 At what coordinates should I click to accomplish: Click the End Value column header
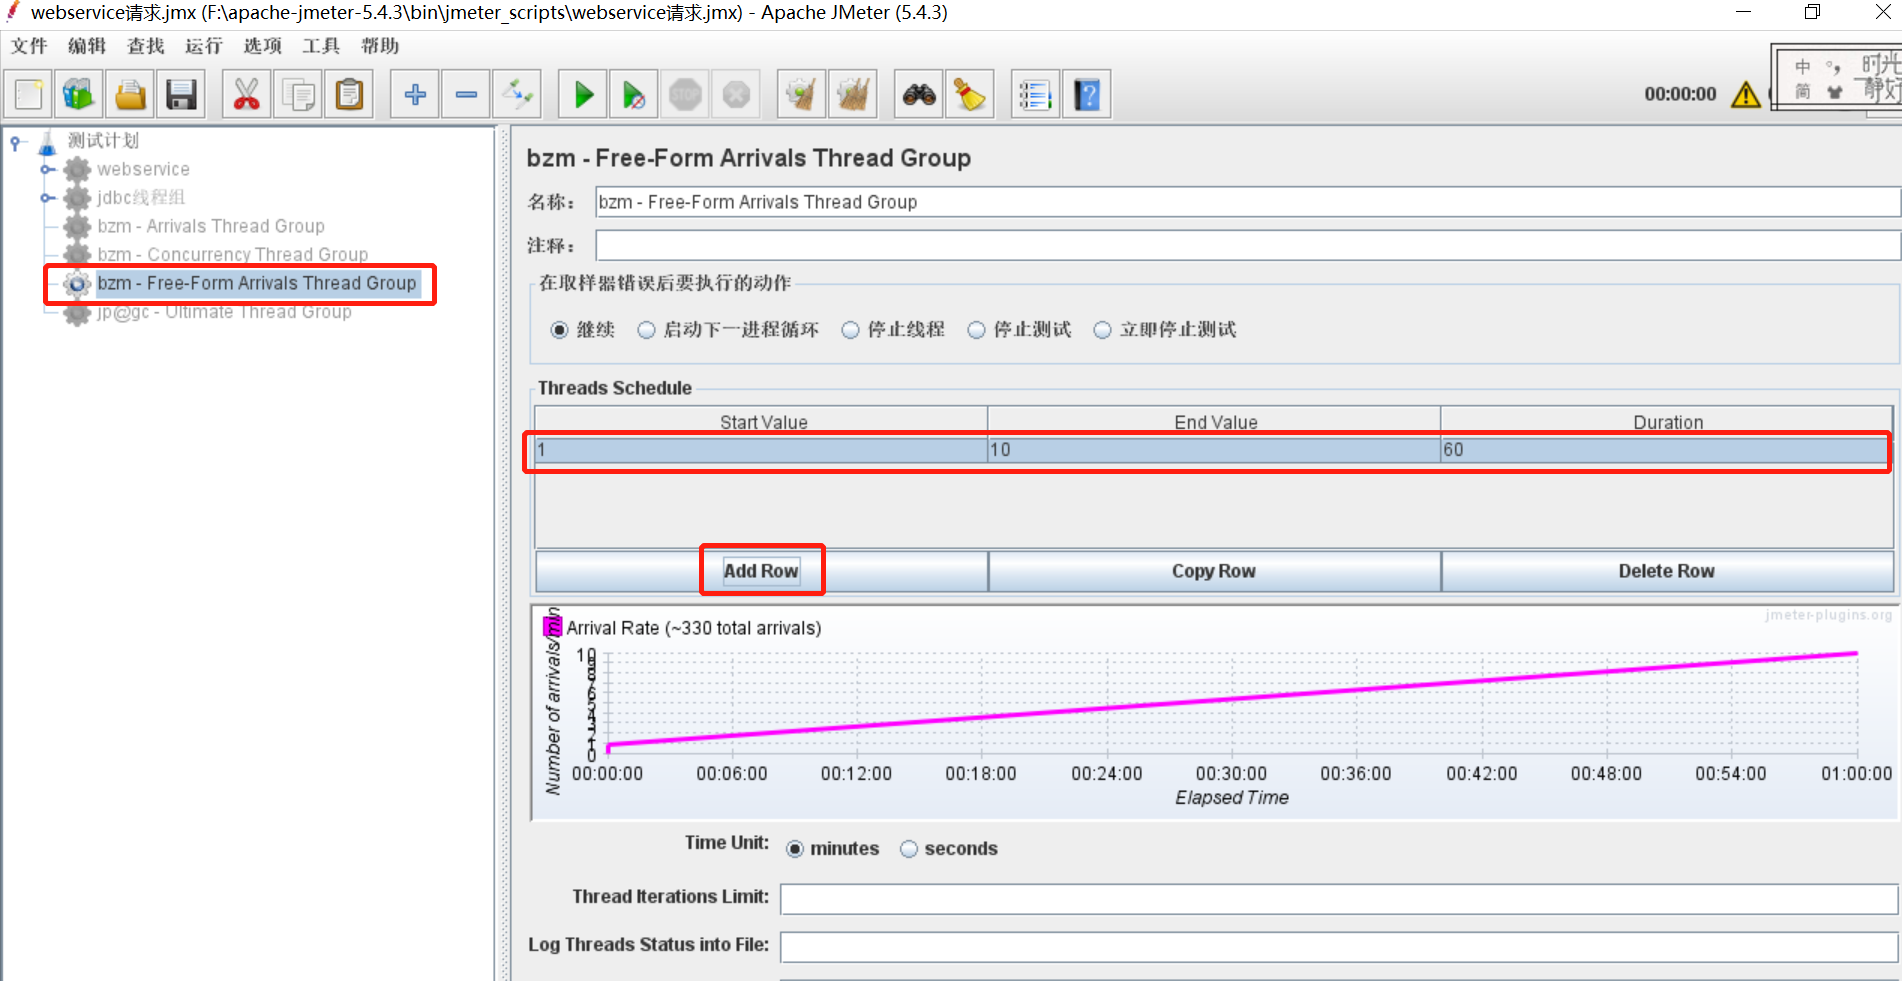click(x=1215, y=422)
